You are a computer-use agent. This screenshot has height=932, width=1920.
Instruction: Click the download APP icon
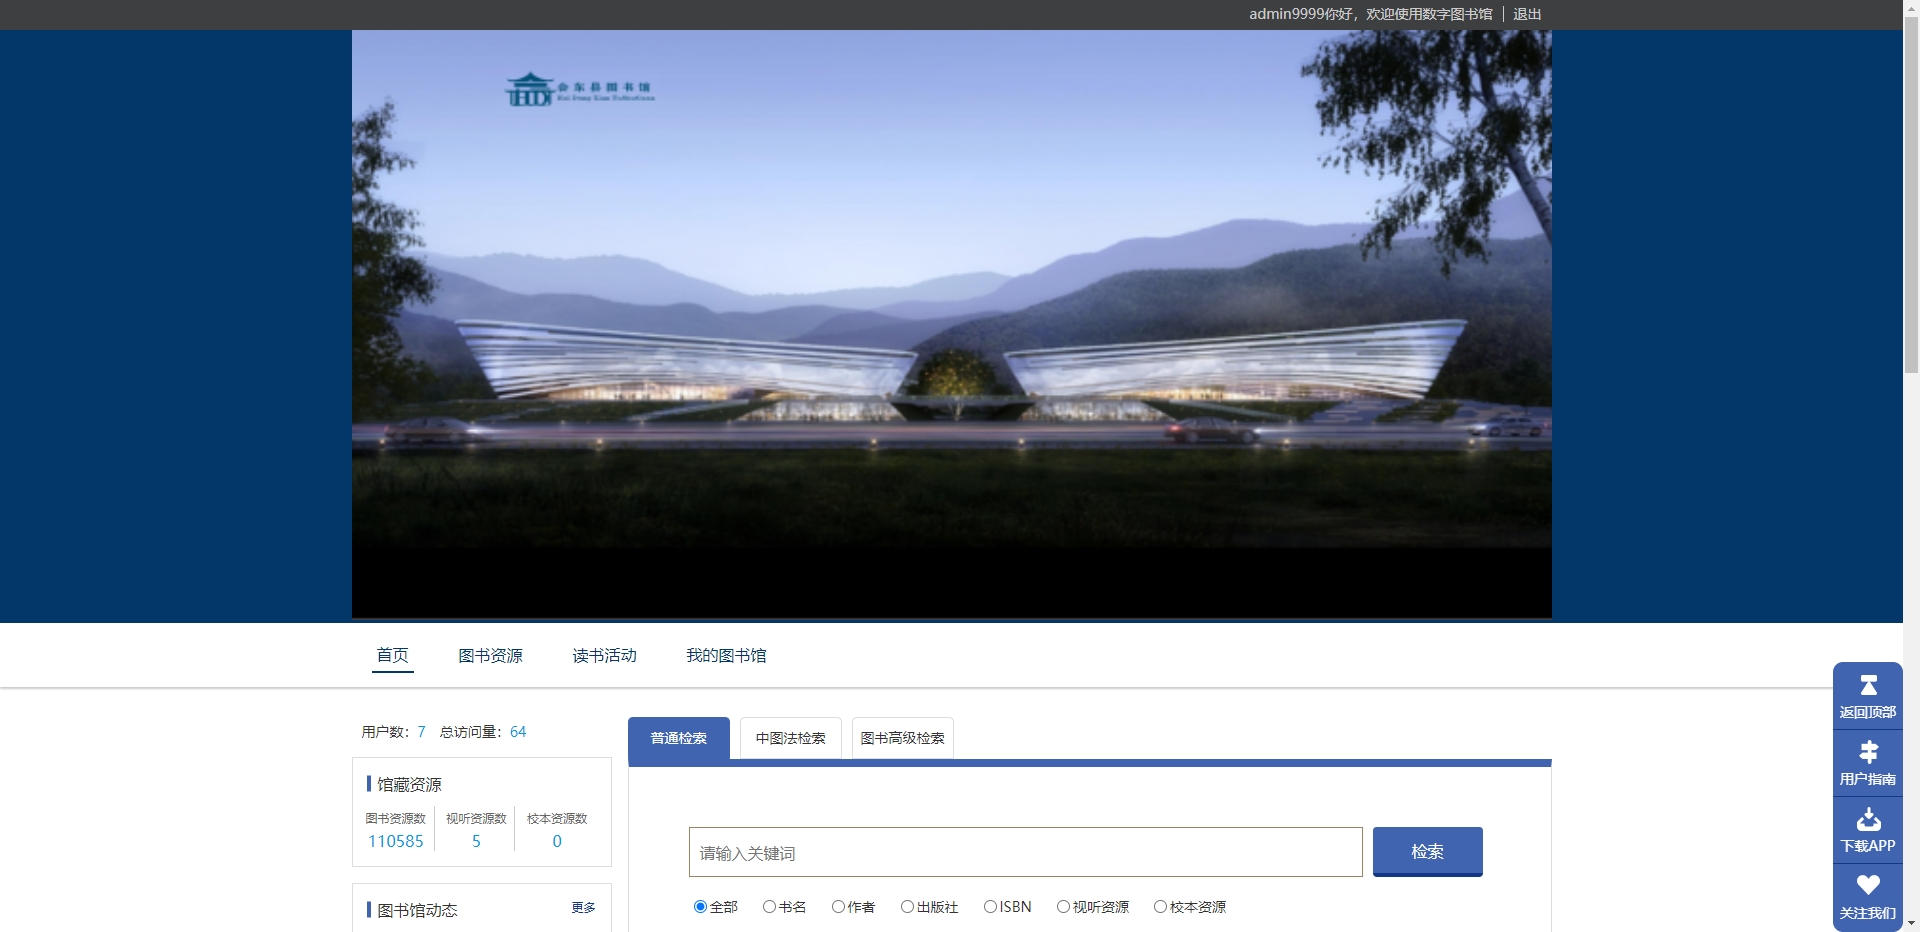point(1867,820)
